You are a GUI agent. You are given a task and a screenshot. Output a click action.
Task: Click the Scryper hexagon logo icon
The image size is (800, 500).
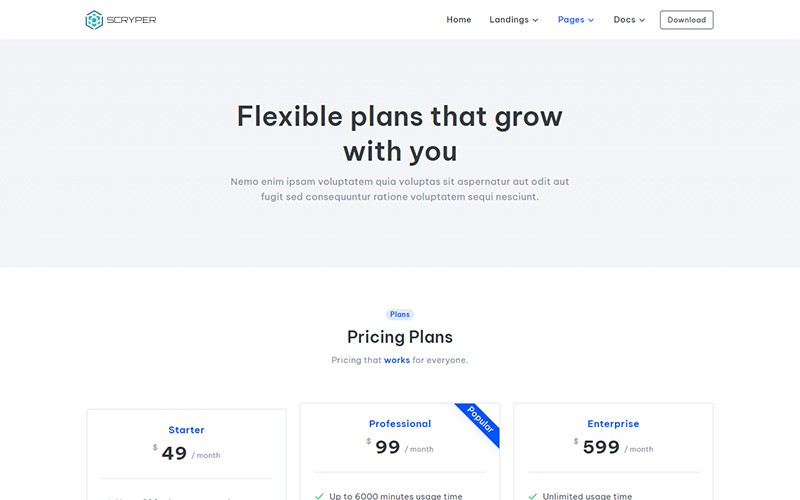pos(94,20)
